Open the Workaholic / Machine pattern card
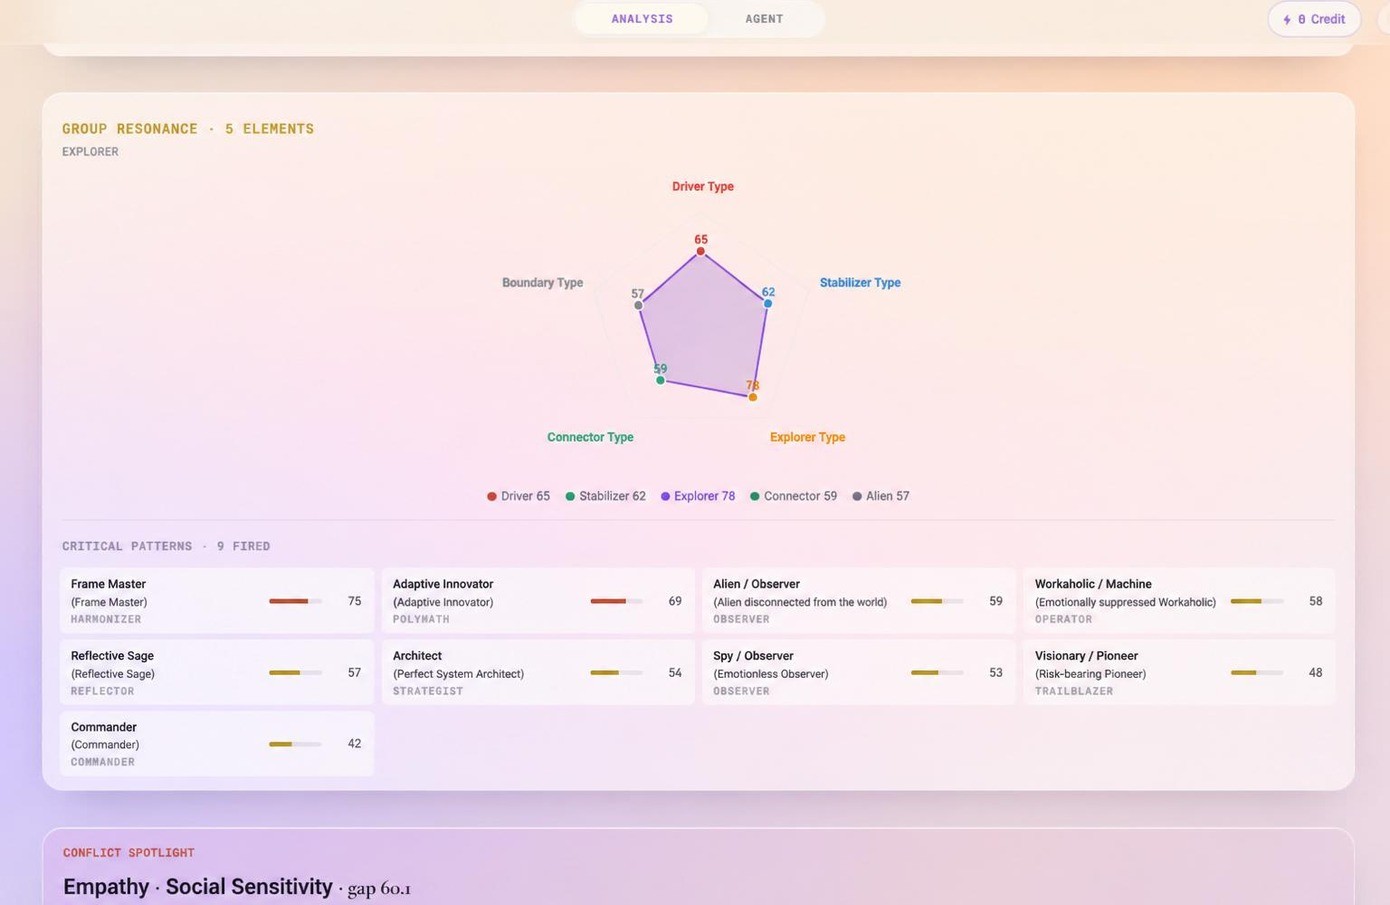The height and width of the screenshot is (905, 1390). pos(1179,601)
